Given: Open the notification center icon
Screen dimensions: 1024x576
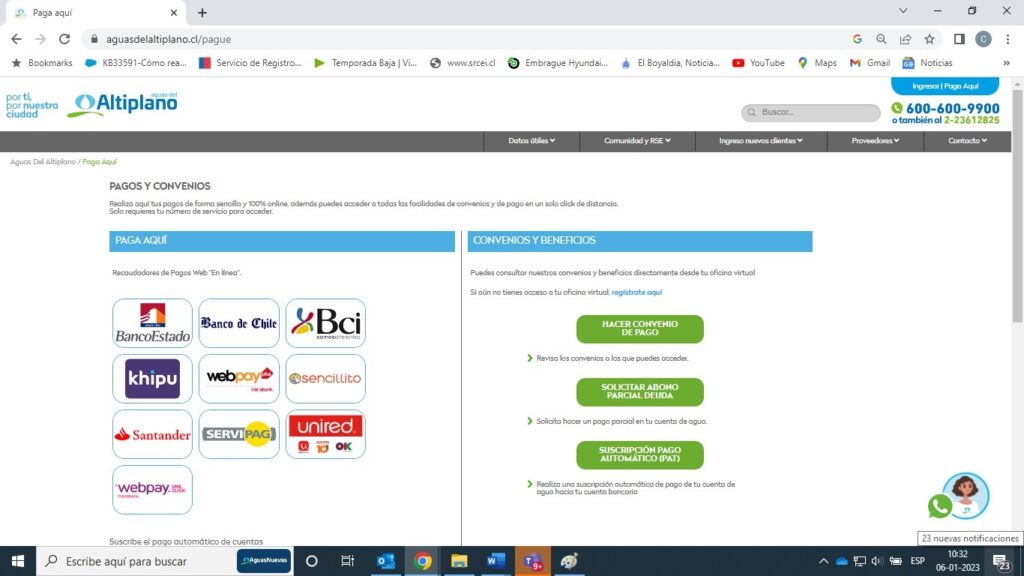Looking at the screenshot, I should 1002,562.
